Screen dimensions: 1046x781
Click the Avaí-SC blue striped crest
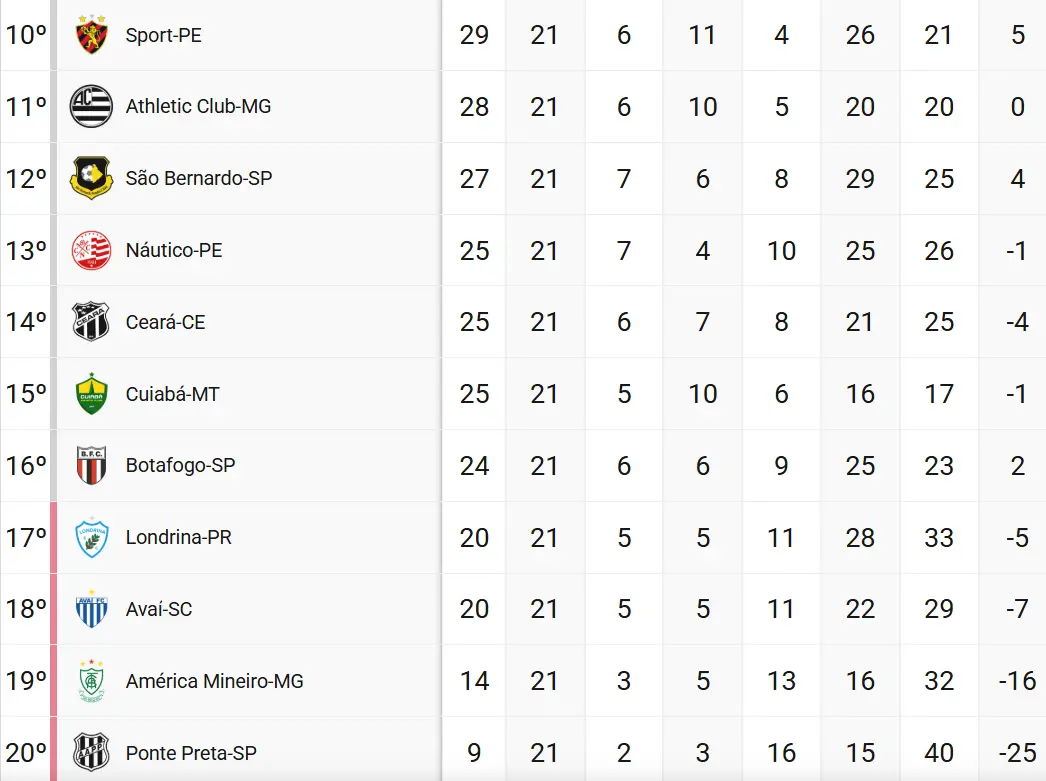point(91,609)
